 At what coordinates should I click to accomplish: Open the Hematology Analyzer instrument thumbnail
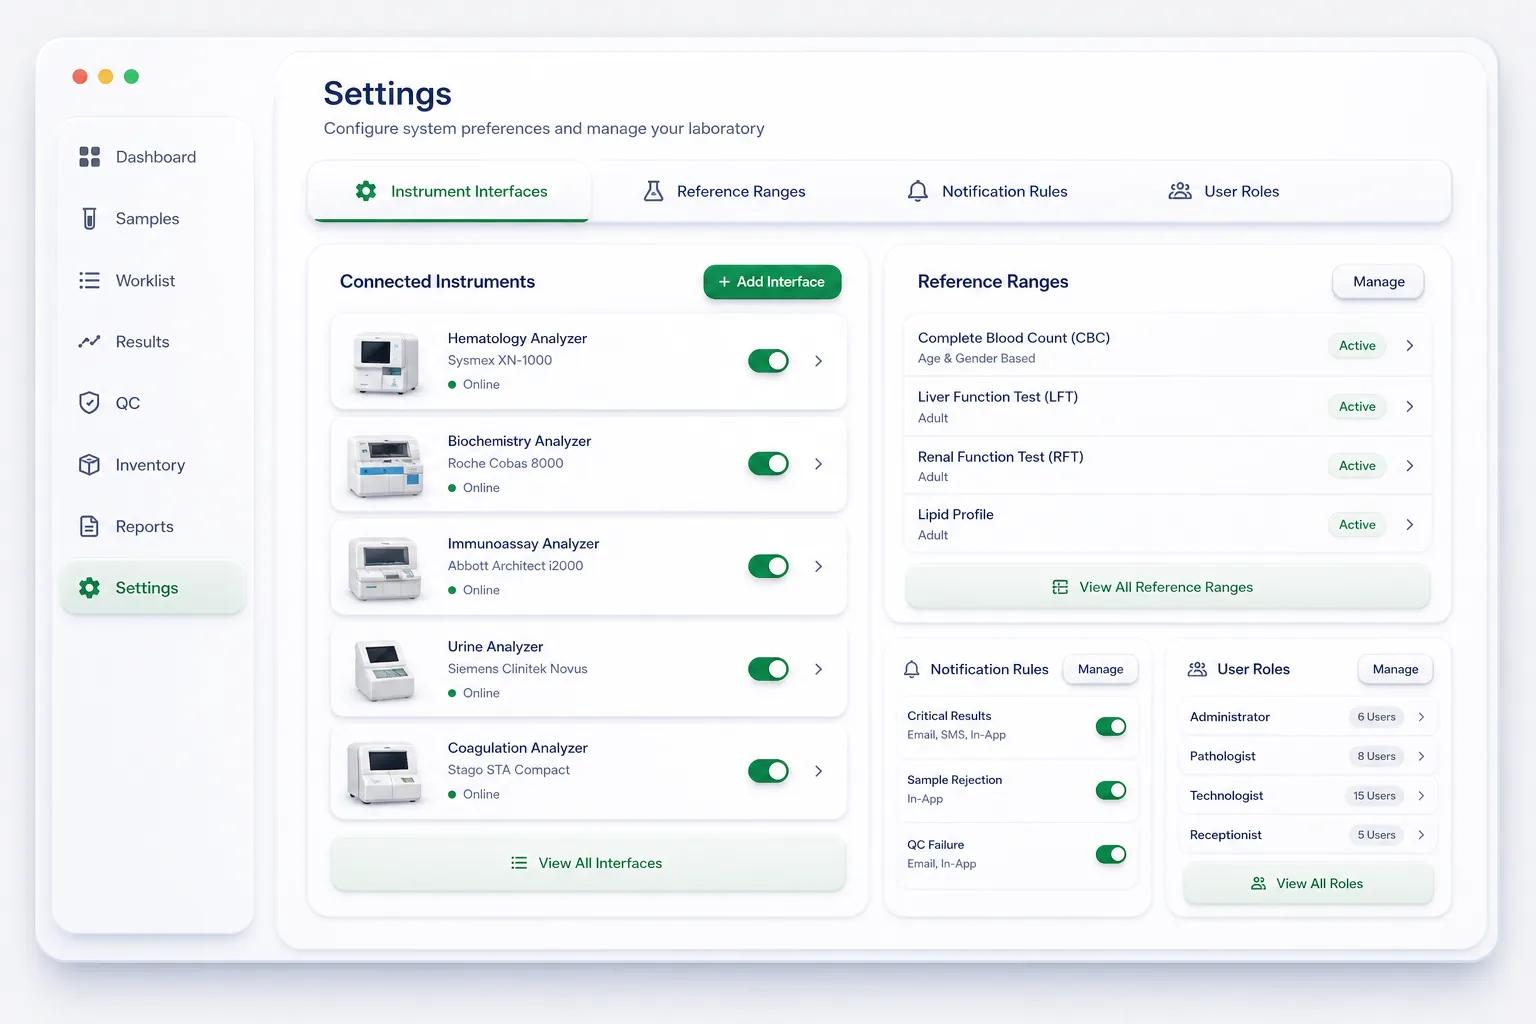[x=386, y=362]
